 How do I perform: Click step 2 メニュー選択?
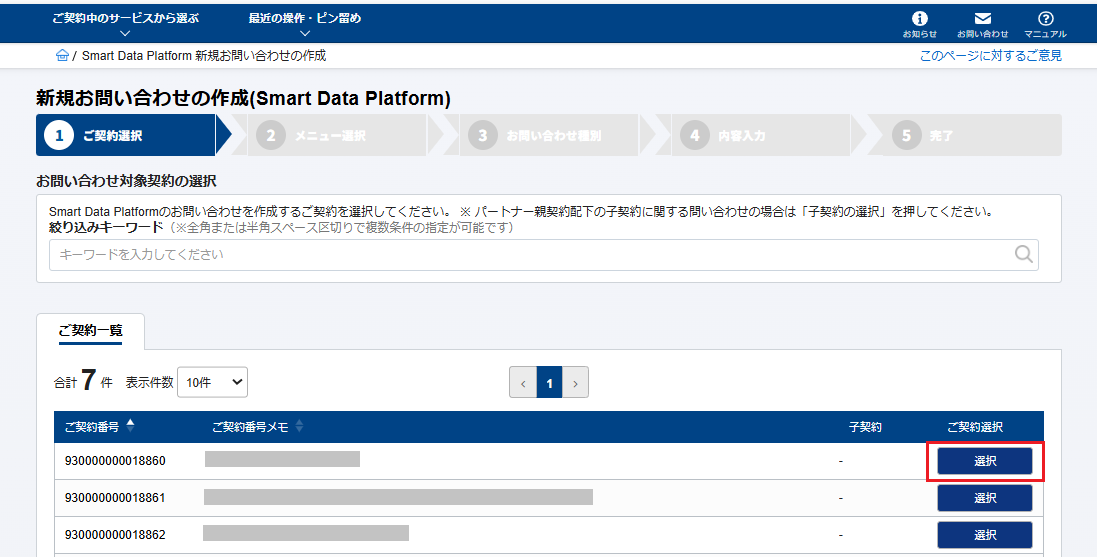(337, 135)
